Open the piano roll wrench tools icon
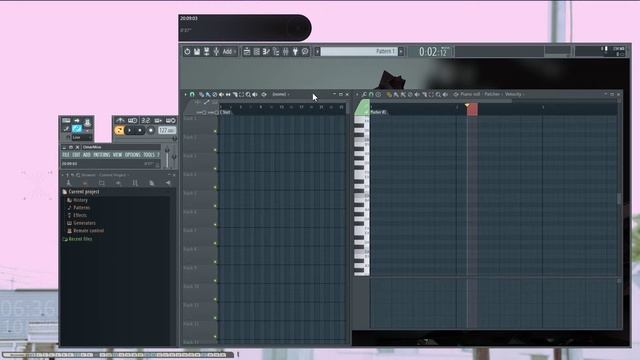Viewport: 640px width, 360px height. (x=364, y=95)
